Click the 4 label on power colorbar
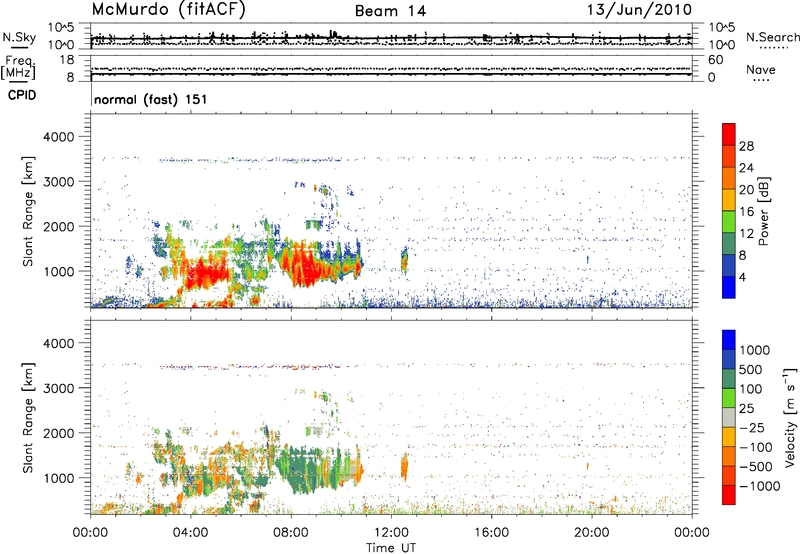Screen dimensions: 800x554 click(x=742, y=277)
